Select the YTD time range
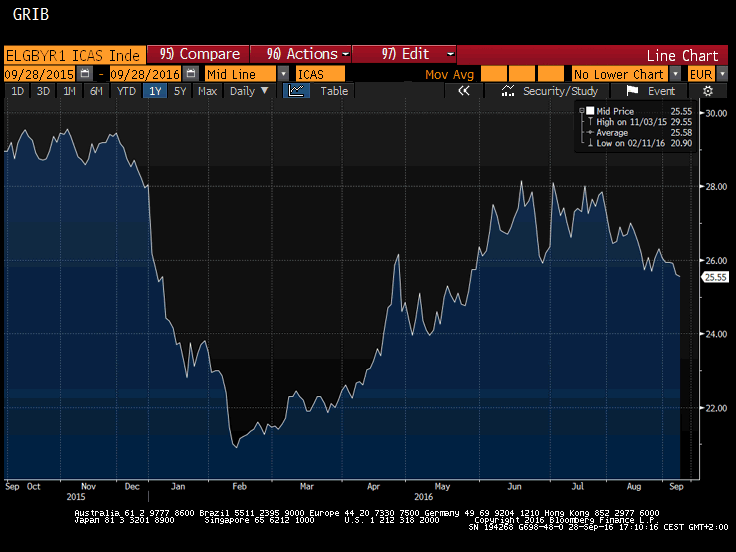Image resolution: width=736 pixels, height=552 pixels. click(126, 91)
